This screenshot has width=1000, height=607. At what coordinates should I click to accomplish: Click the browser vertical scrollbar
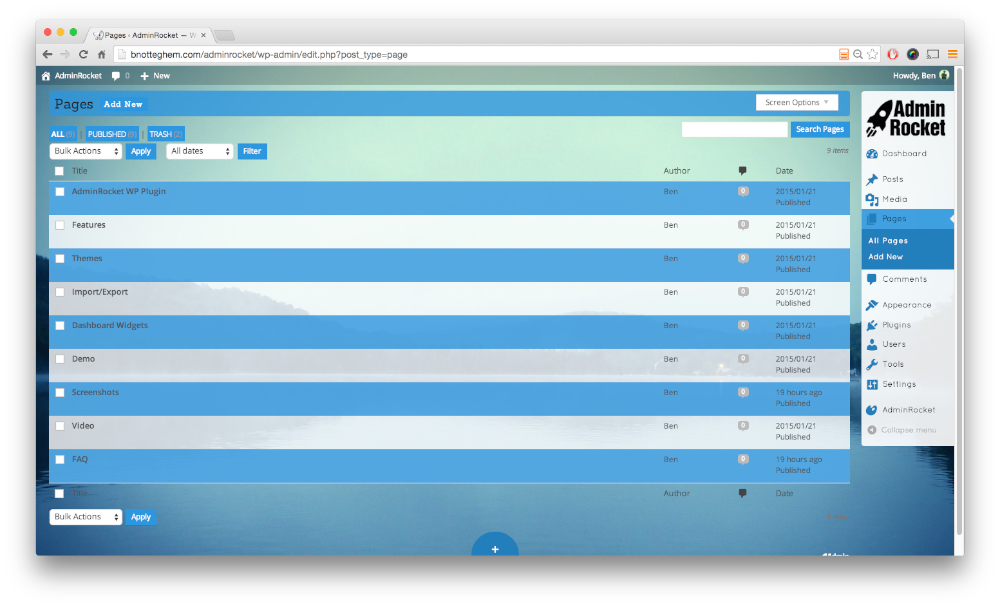click(x=959, y=300)
